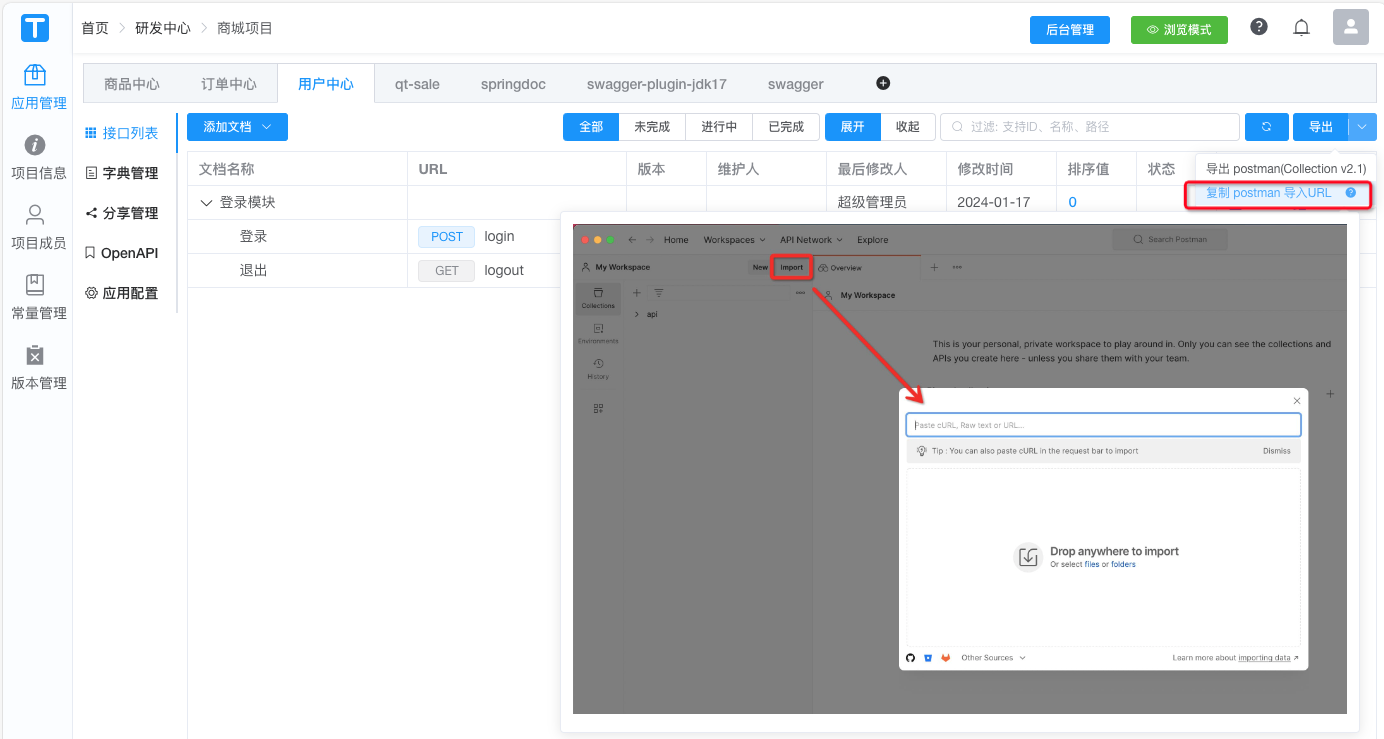This screenshot has width=1384, height=739.
Task: Open 常量管理 in the left sidebar
Action: pyautogui.click(x=38, y=298)
